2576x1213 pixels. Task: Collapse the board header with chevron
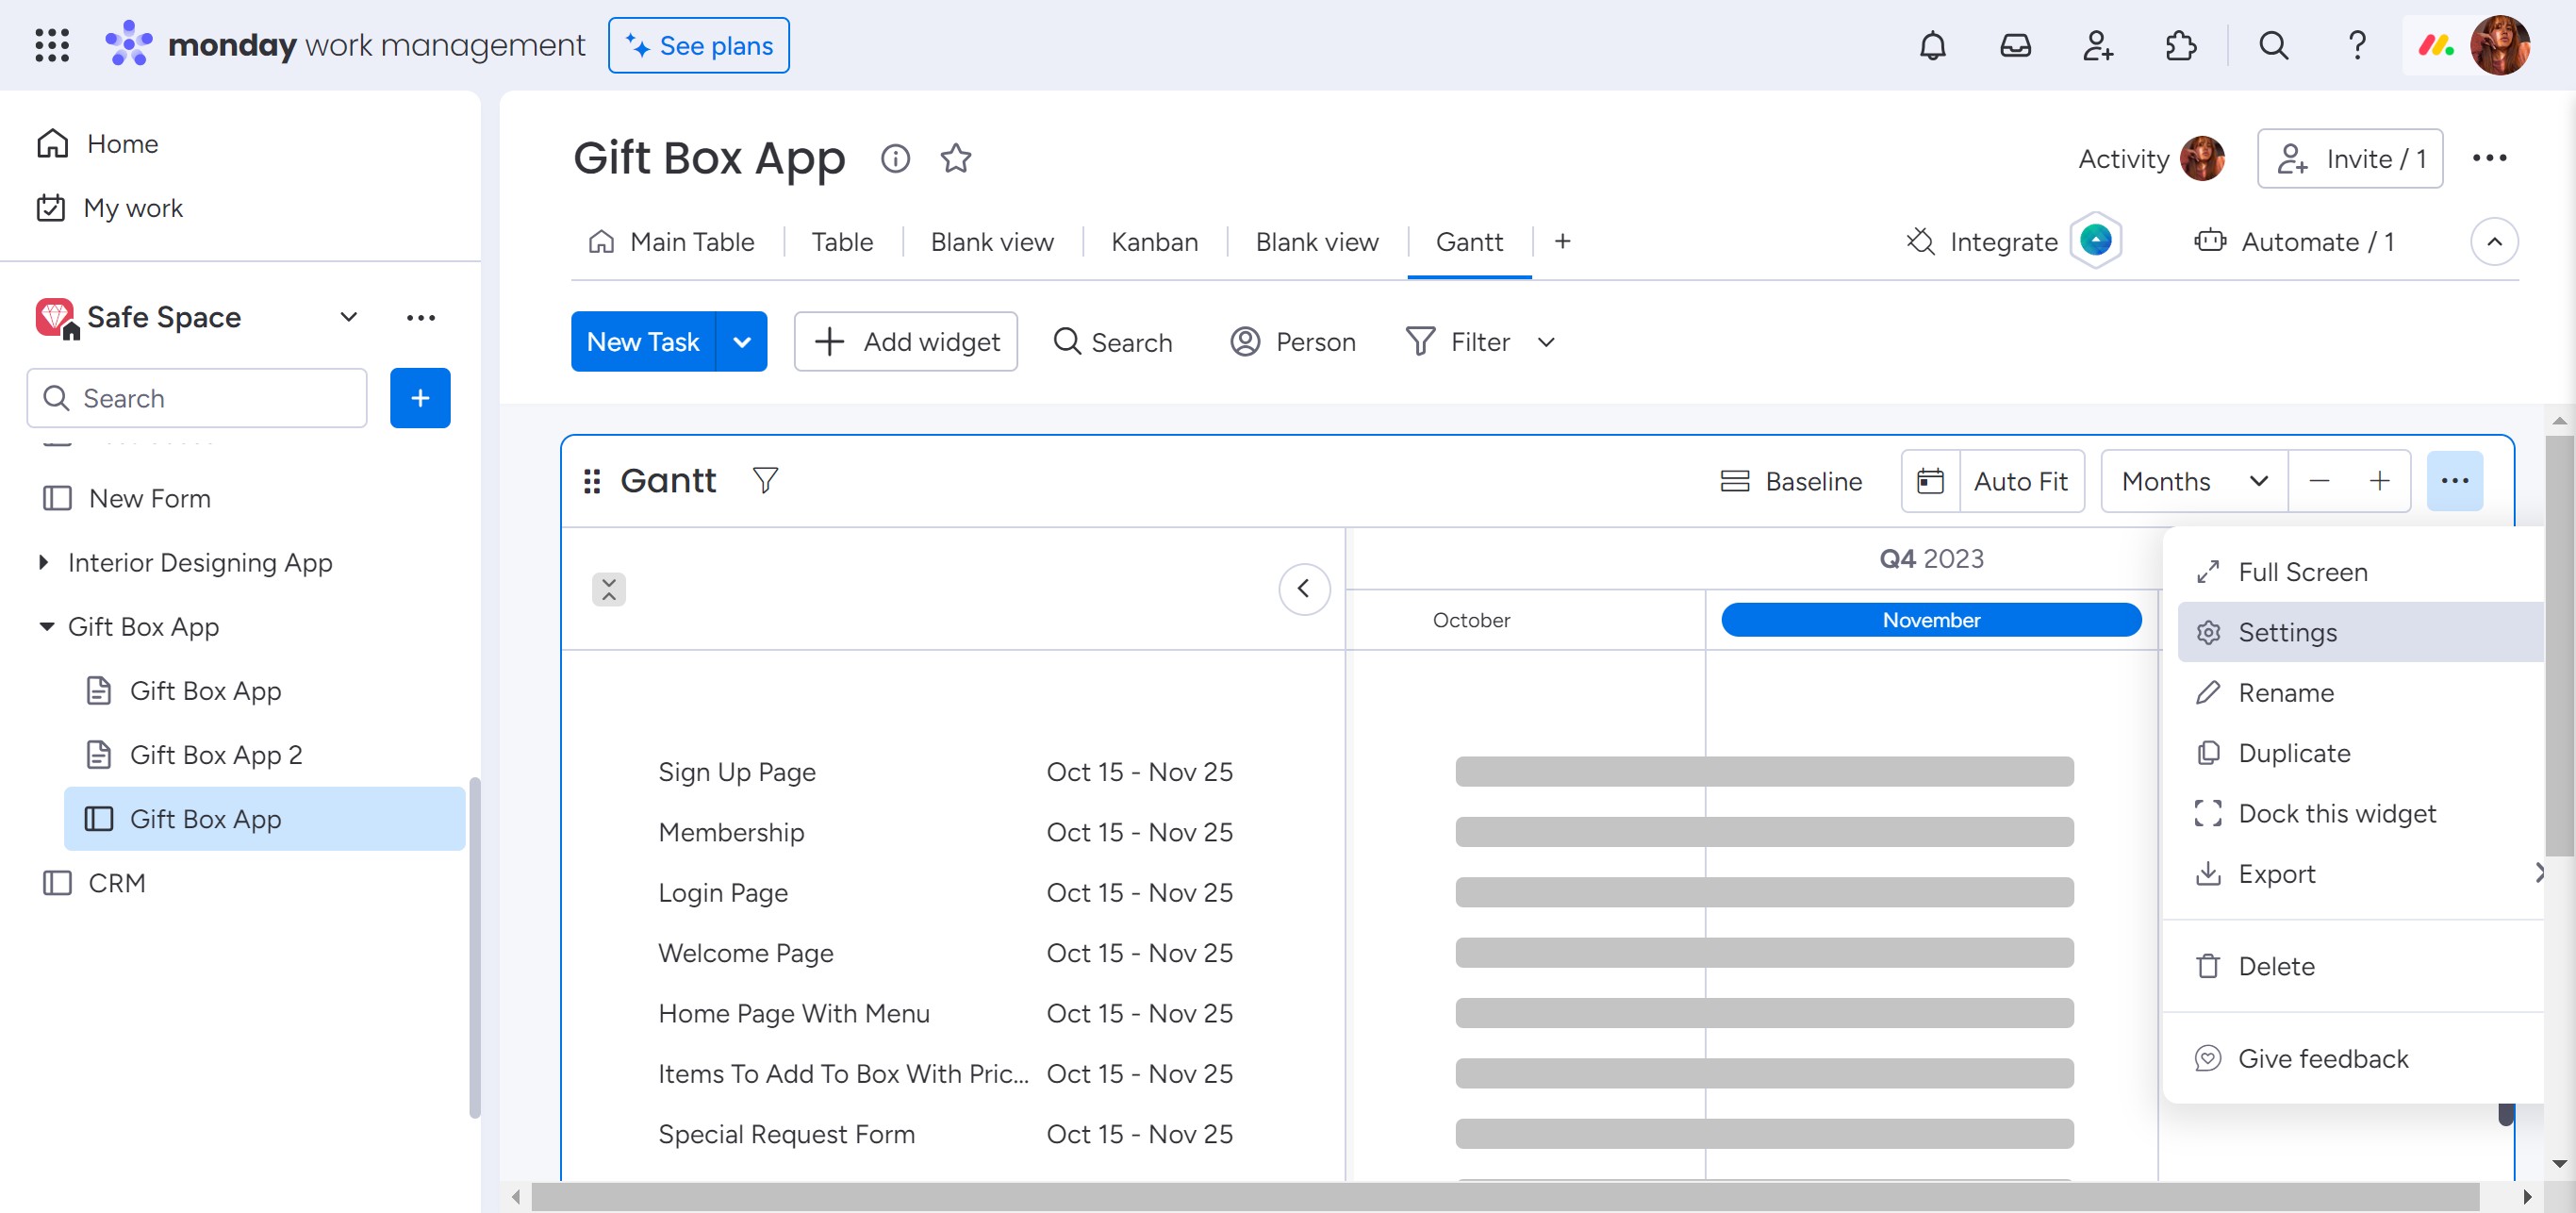pos(2494,242)
